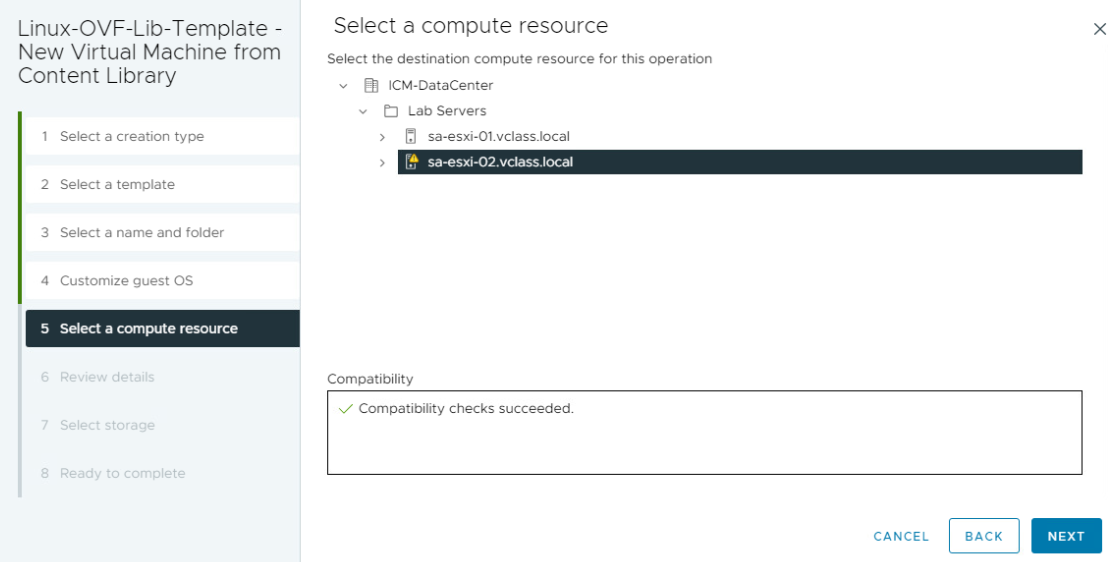1108x562 pixels.
Task: Go to step 2 Select a template
Action: (x=163, y=184)
